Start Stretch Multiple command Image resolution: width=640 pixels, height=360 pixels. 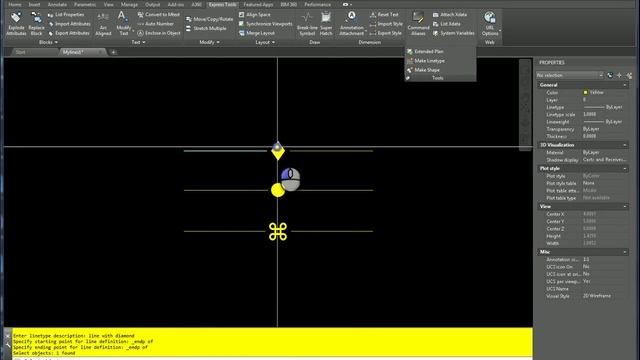206,29
